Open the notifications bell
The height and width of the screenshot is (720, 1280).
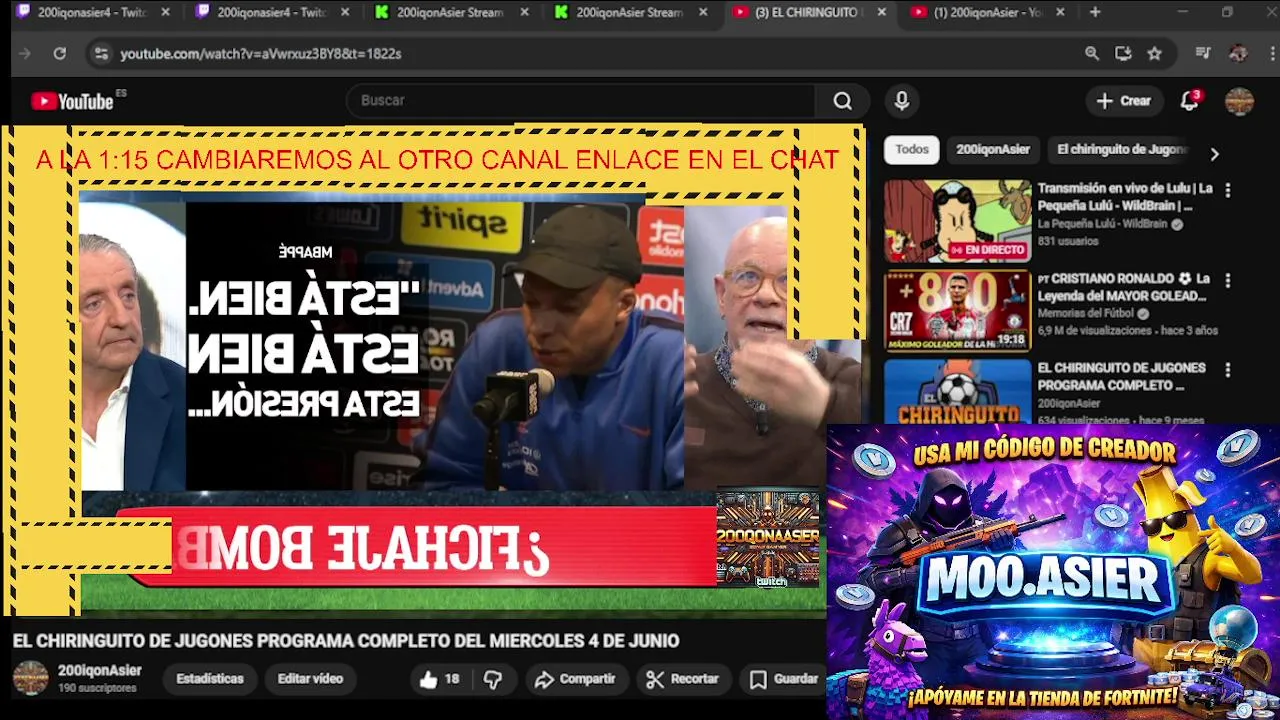coord(1190,101)
